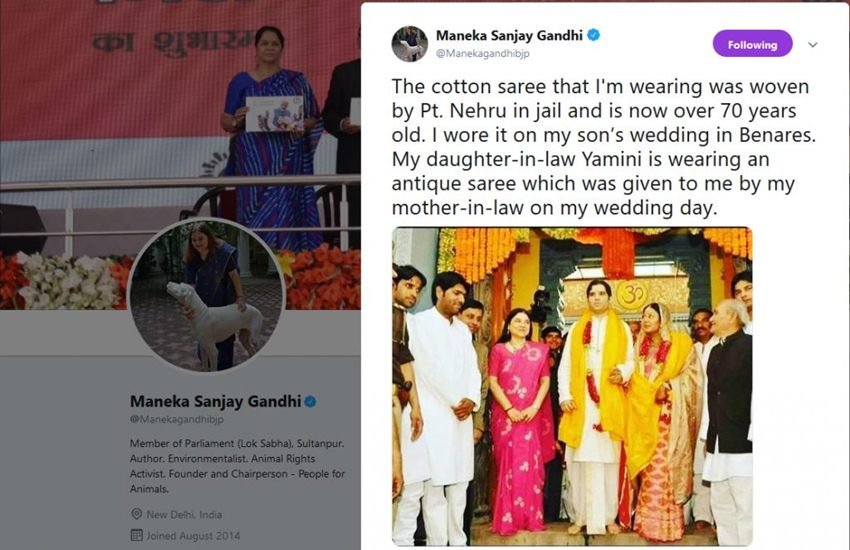
Task: Click New Delhi, India location text
Action: (184, 514)
